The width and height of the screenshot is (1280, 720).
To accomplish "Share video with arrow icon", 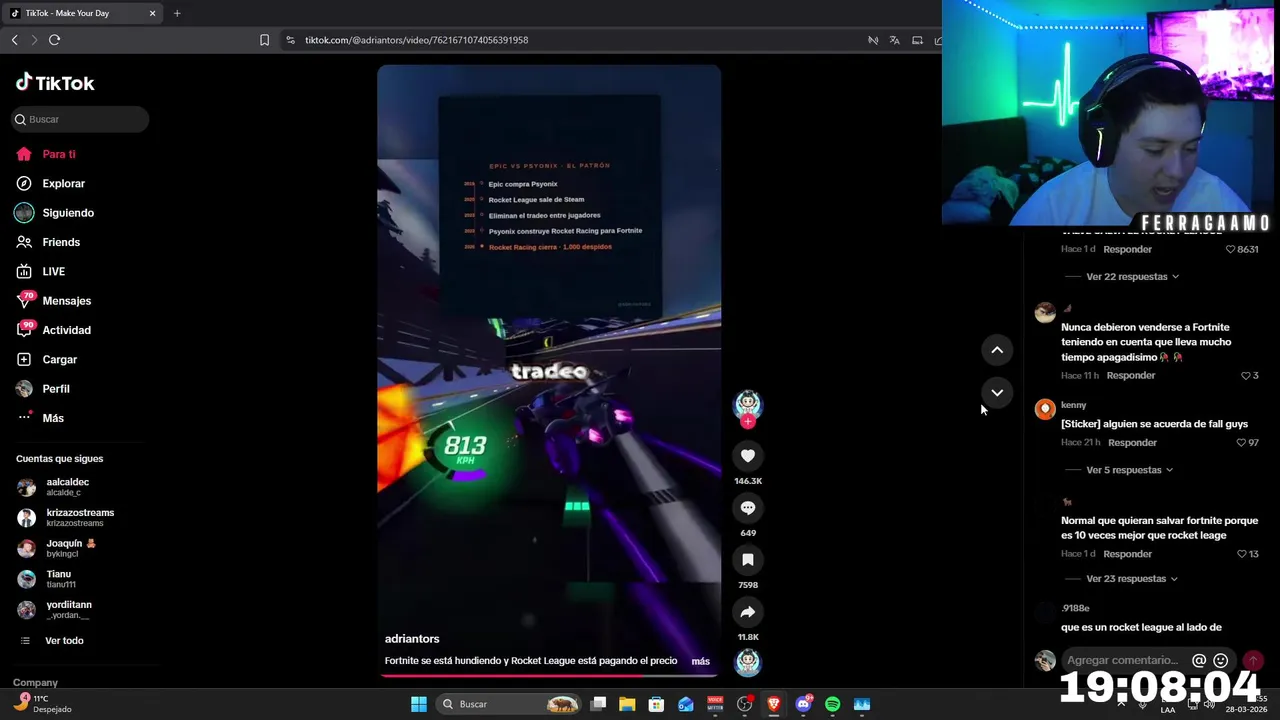I will pos(748,612).
